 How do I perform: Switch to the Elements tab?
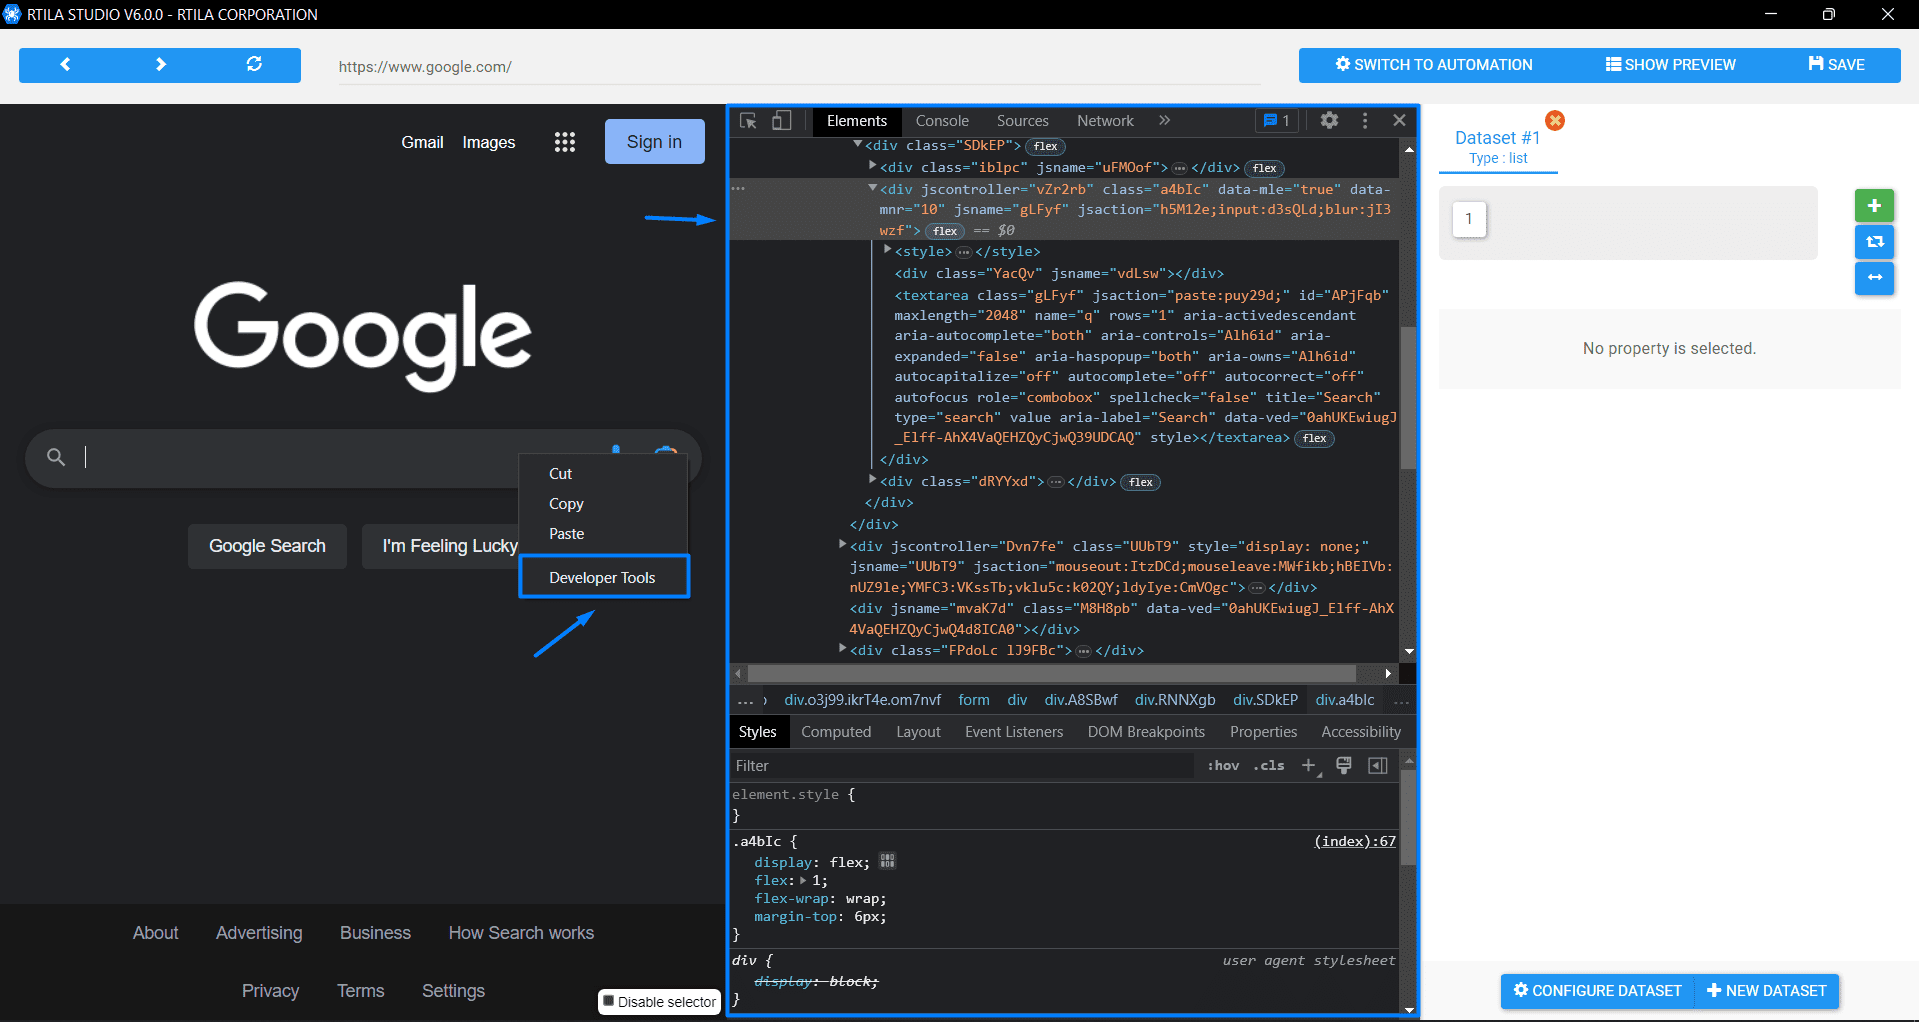click(x=857, y=121)
